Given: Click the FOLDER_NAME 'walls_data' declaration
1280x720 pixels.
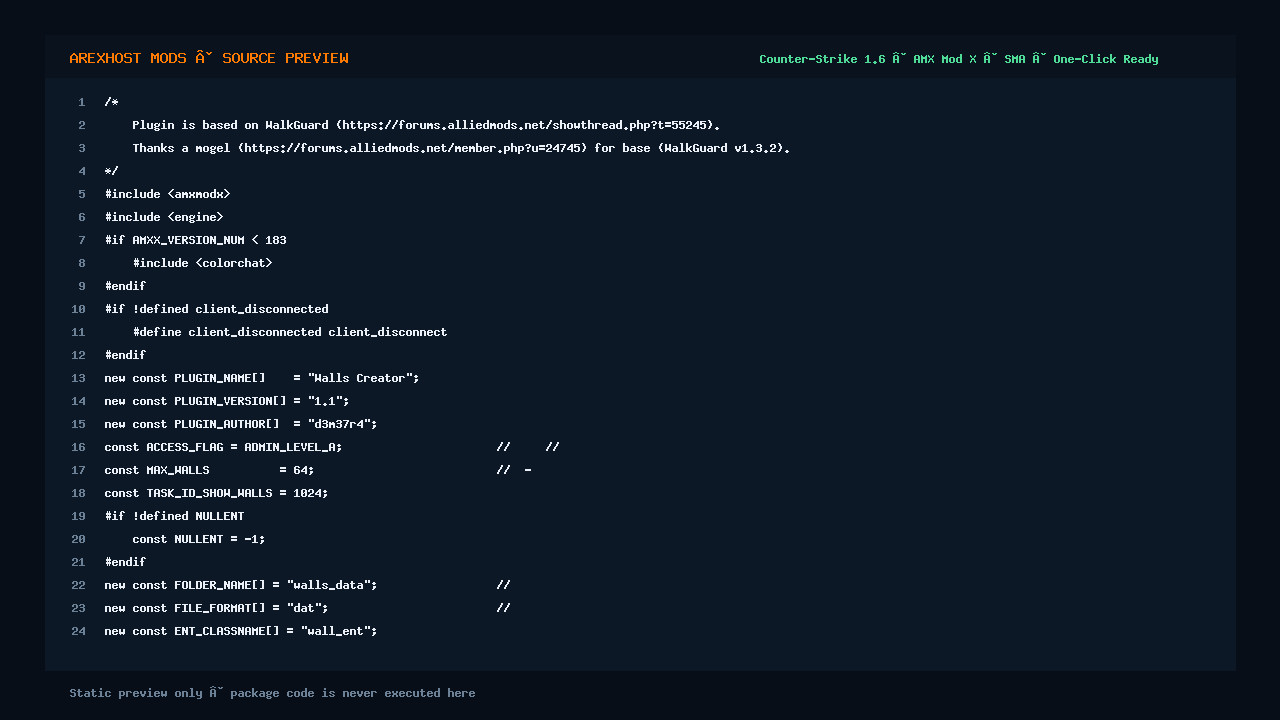Looking at the screenshot, I should [x=241, y=585].
